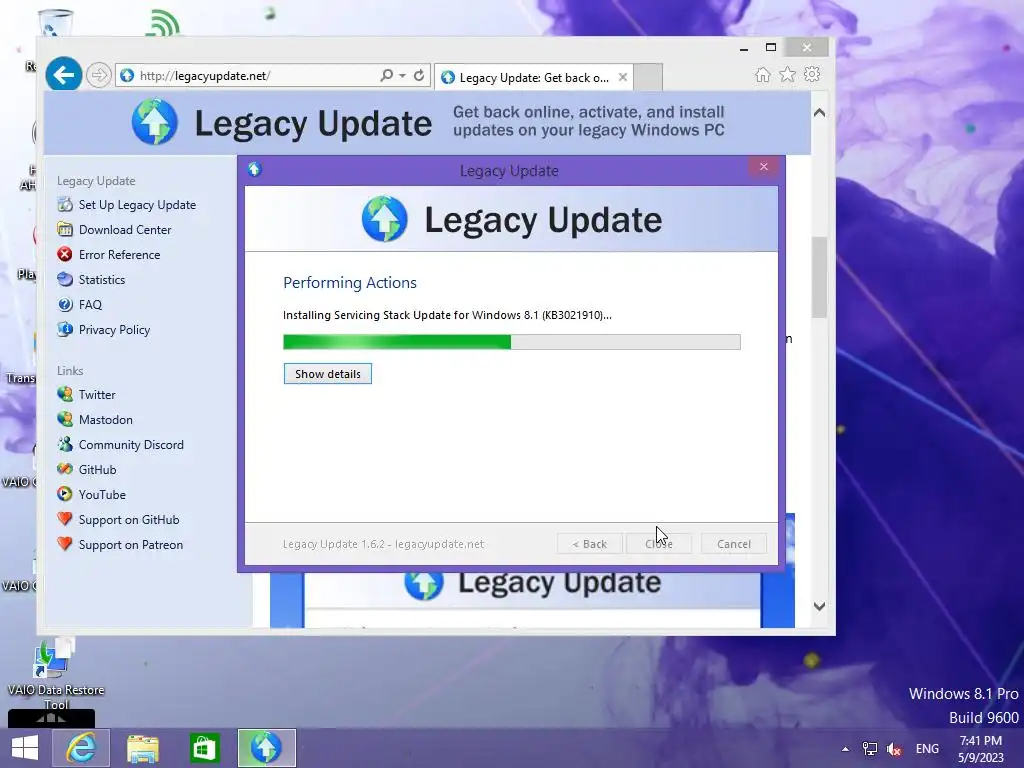The image size is (1024, 768).
Task: Click the heart icon beside Support on Patreon
Action: (x=65, y=544)
